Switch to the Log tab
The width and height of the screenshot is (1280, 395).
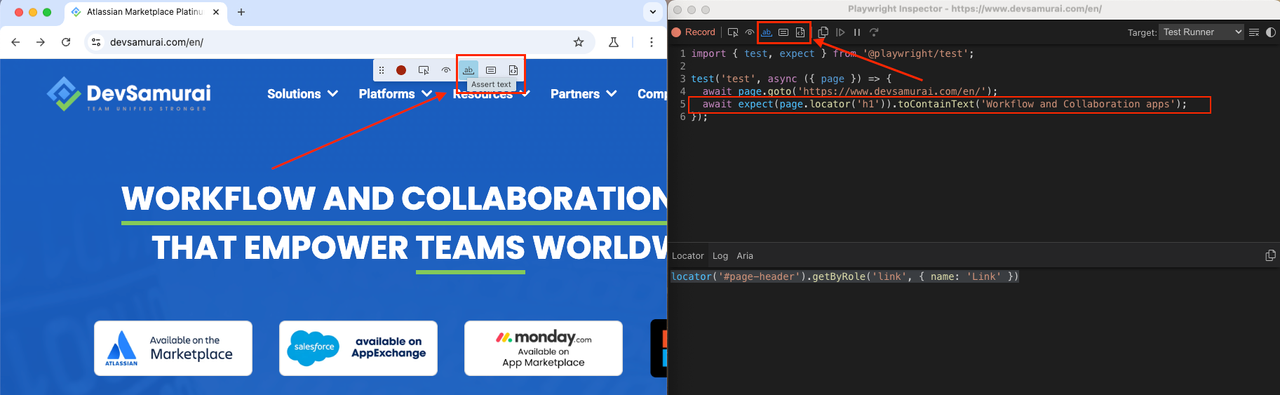[x=720, y=256]
